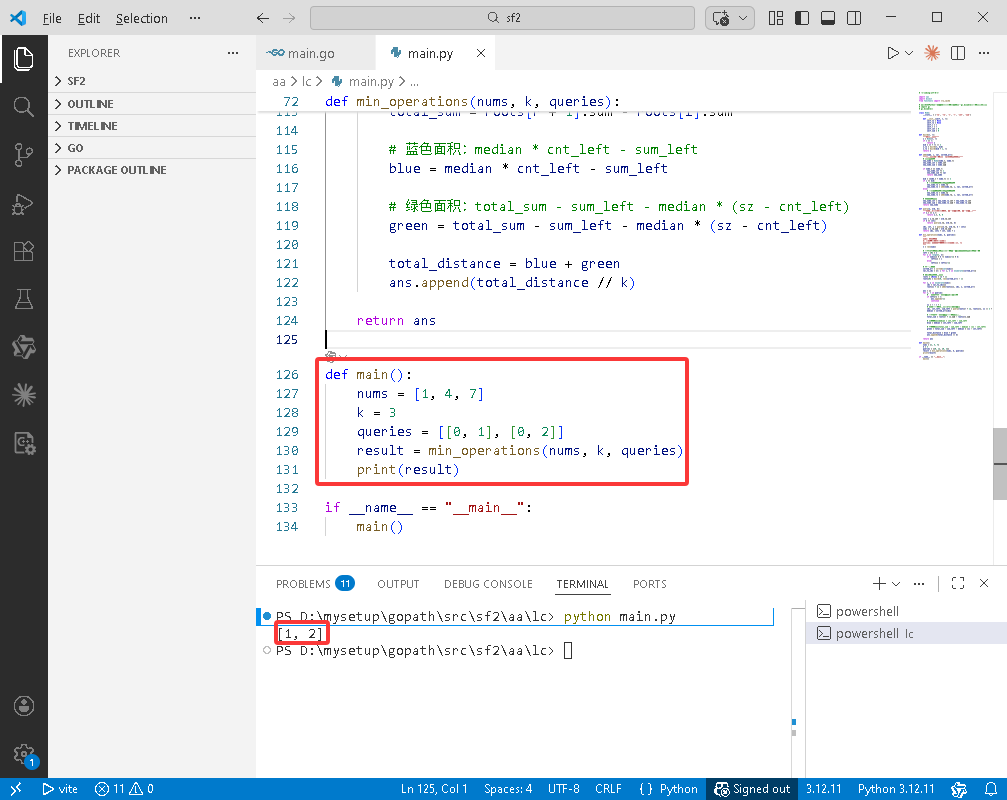
Task: Click vite button in status bar
Action: click(x=60, y=789)
